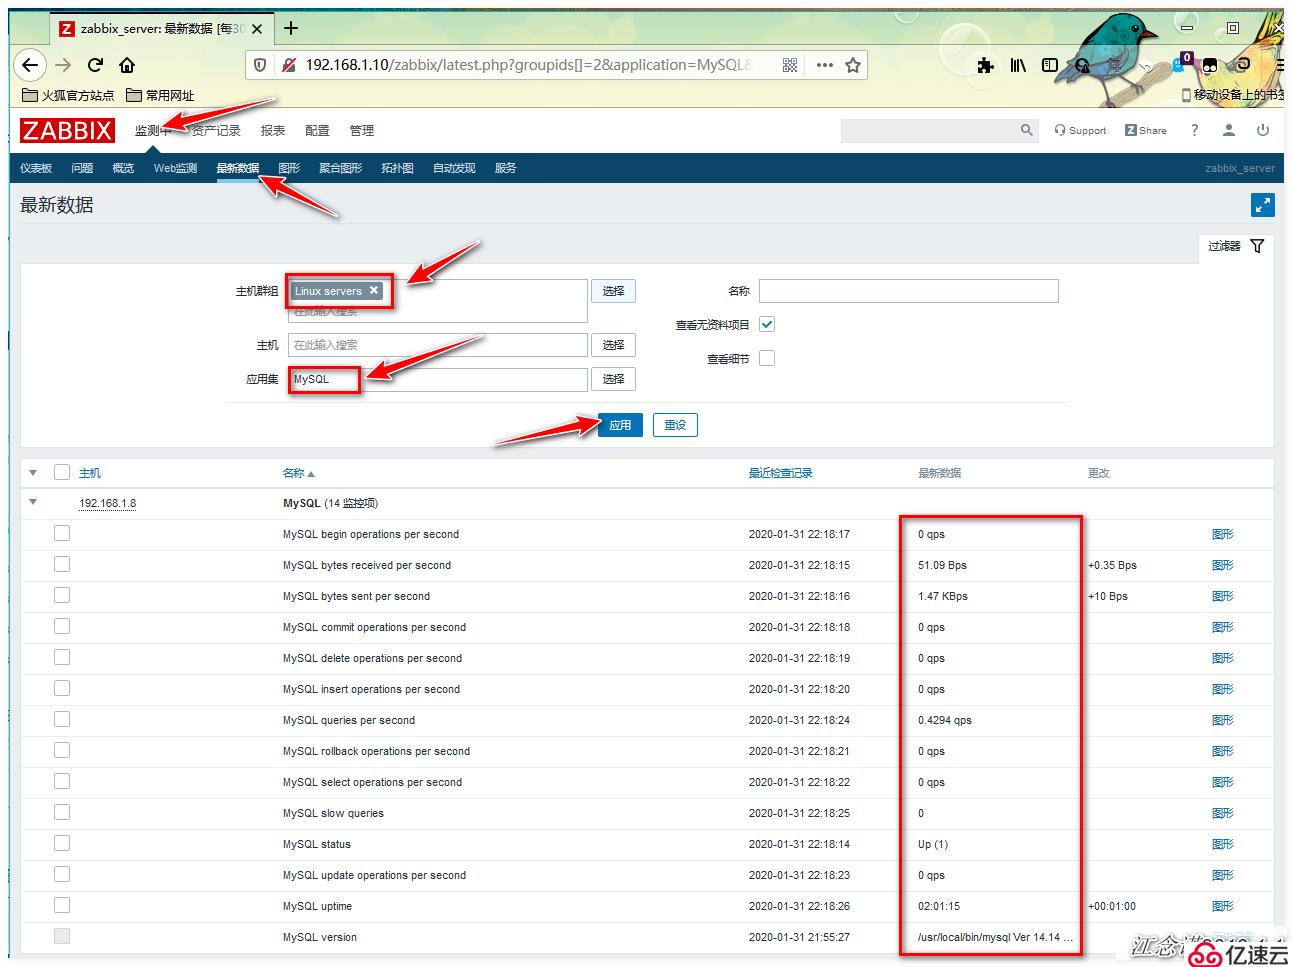Switch to the 仪表板 submenu tab

pos(36,168)
